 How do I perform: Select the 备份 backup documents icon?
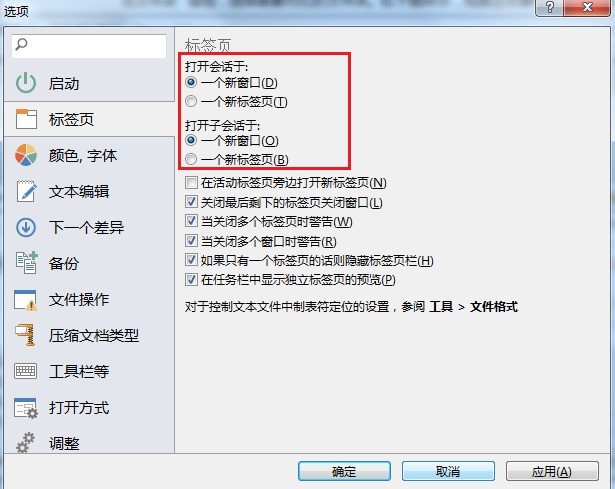27,262
